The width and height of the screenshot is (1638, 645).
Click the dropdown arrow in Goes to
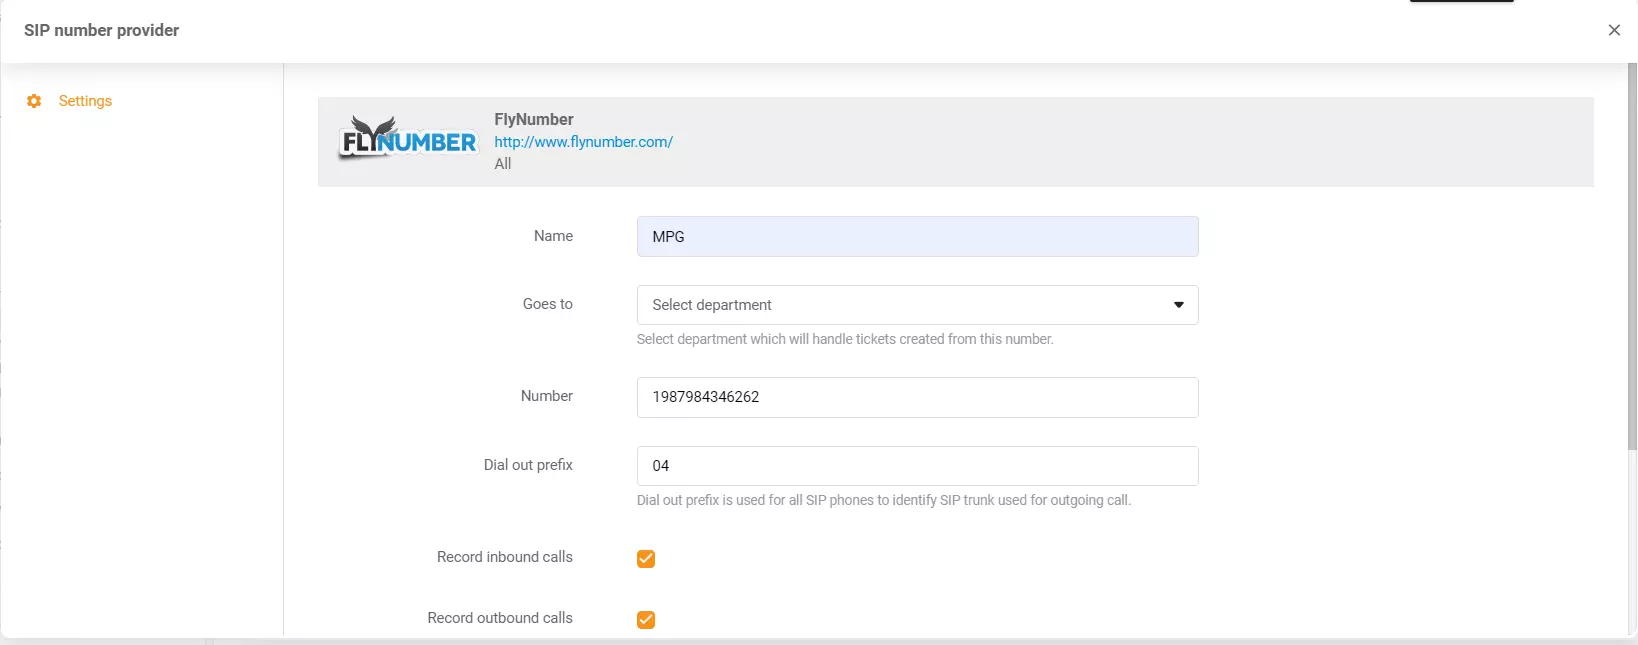[1178, 305]
